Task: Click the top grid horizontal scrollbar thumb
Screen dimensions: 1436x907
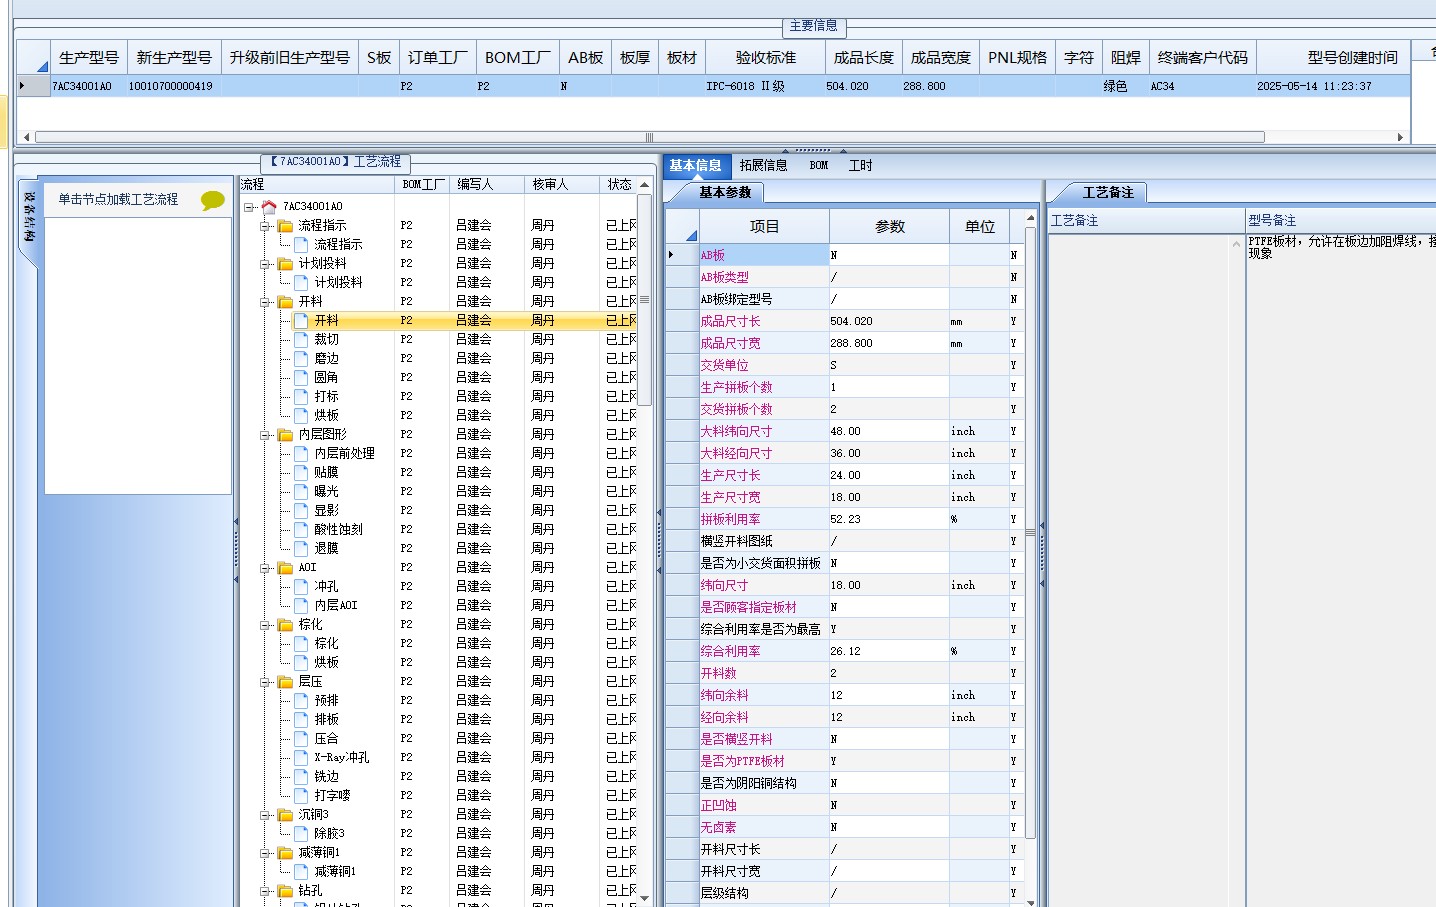Action: click(650, 137)
